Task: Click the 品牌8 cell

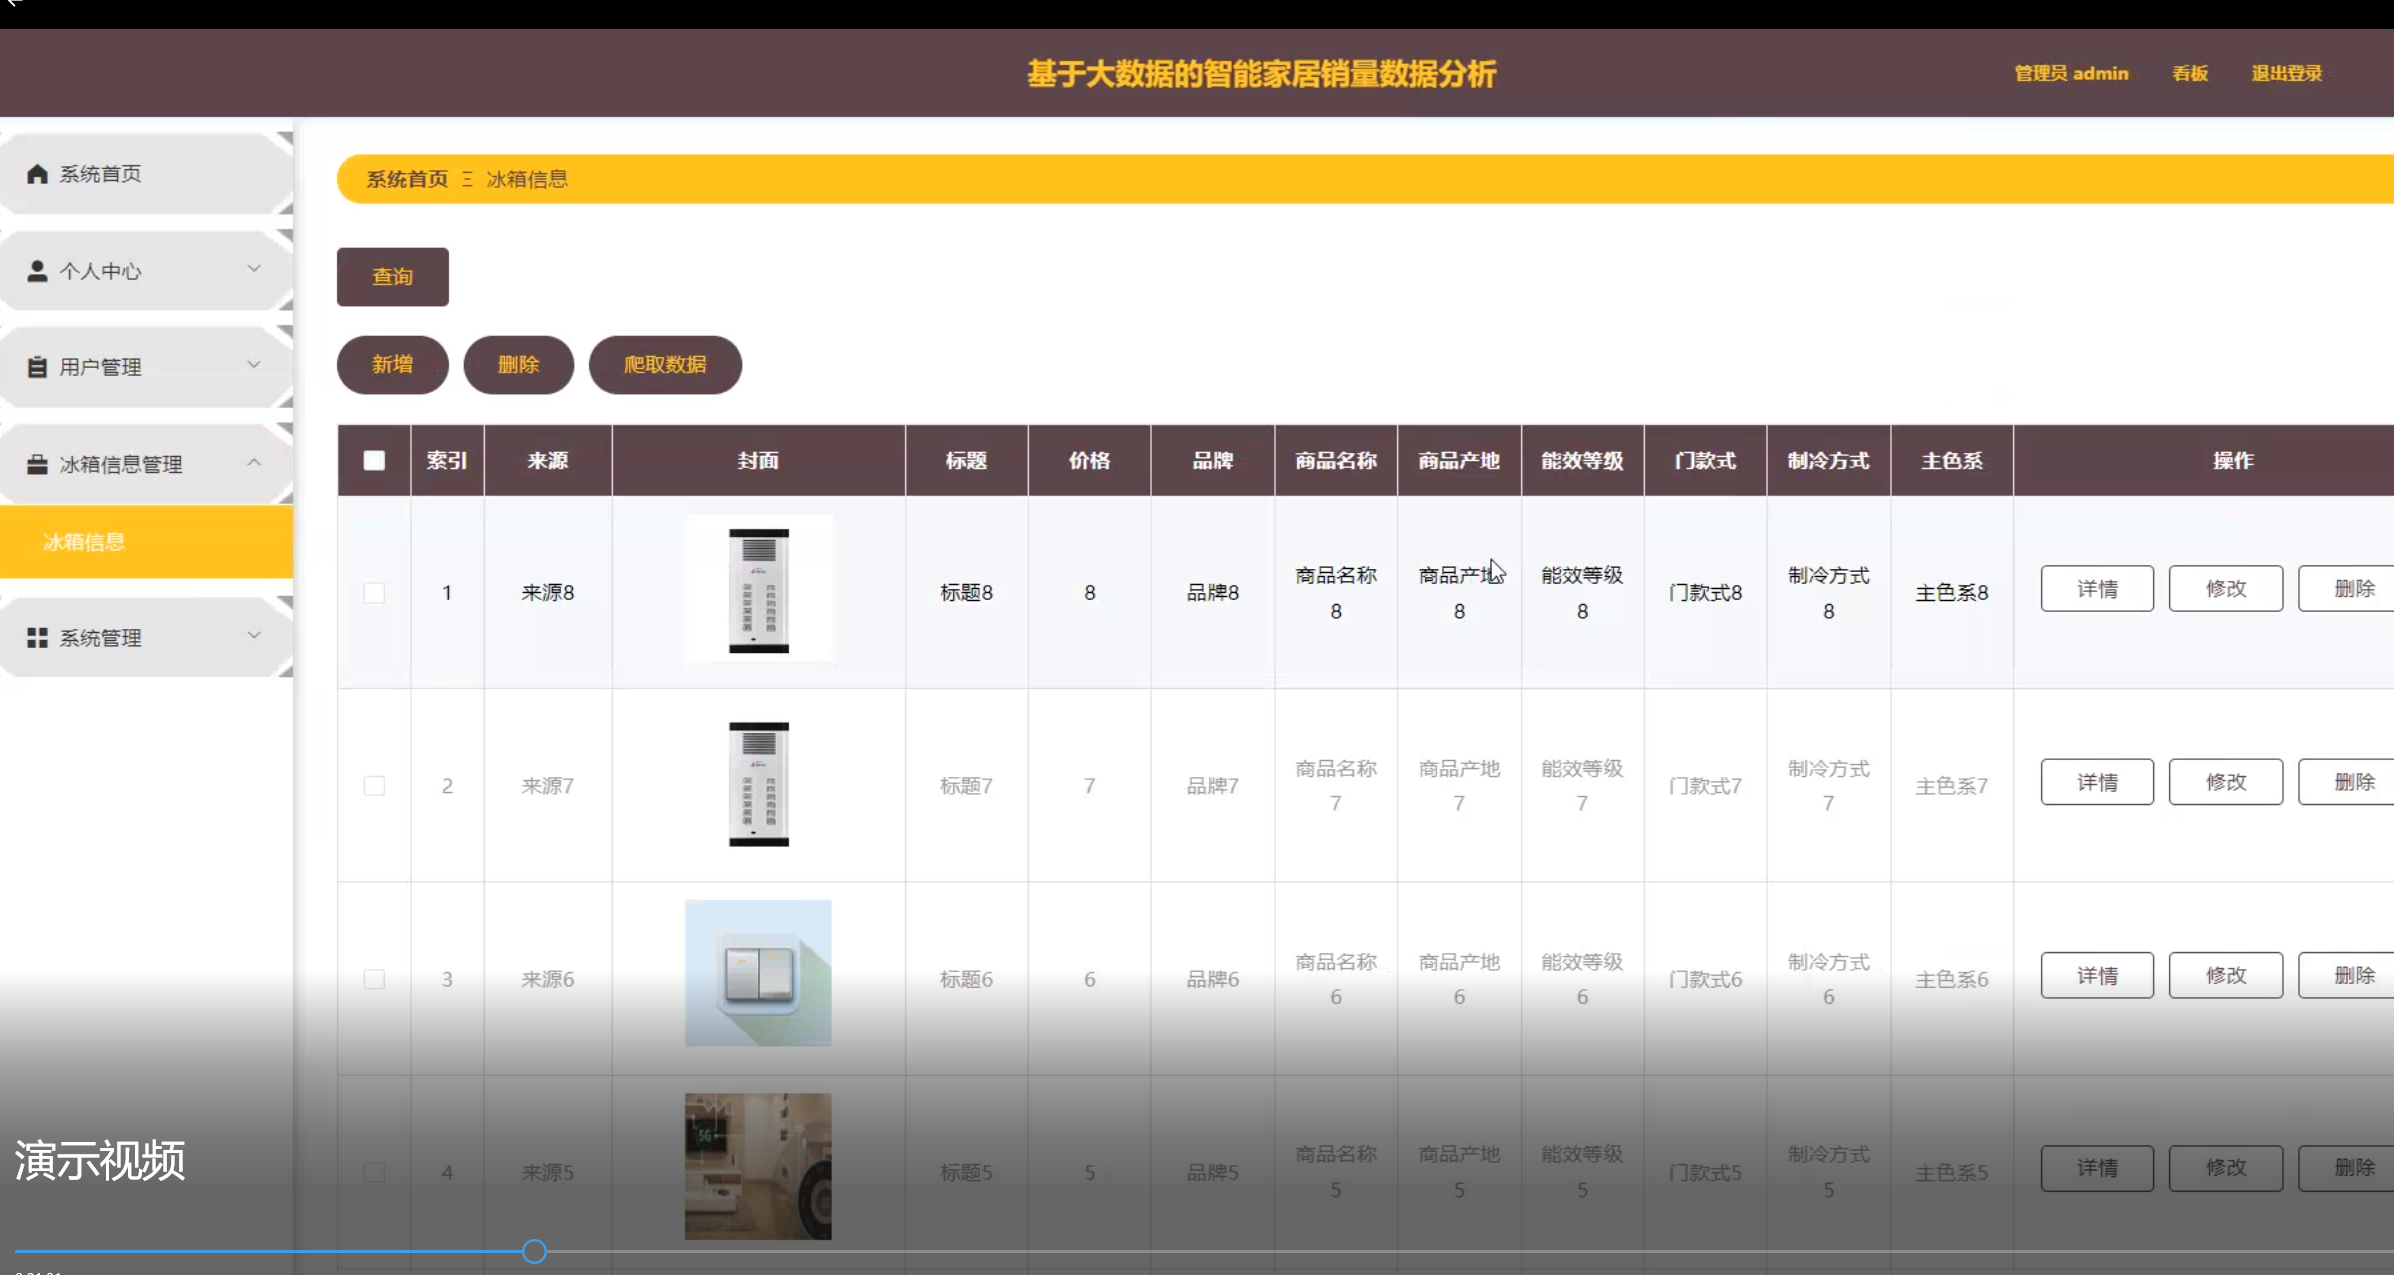Action: click(x=1213, y=592)
